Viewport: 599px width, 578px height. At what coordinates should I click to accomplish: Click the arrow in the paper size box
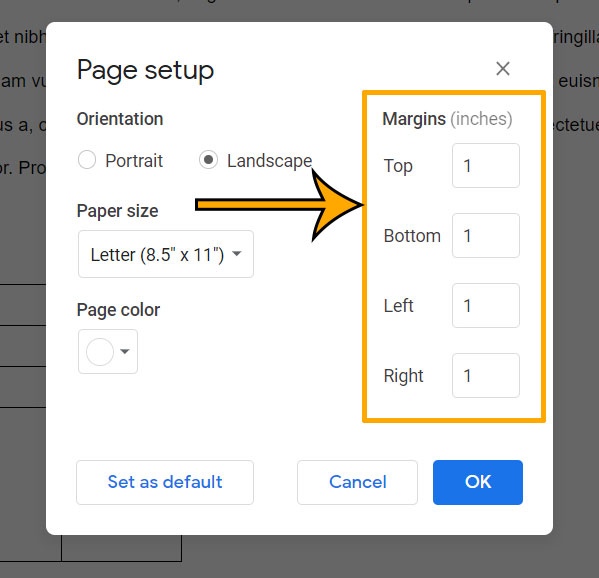pos(237,254)
